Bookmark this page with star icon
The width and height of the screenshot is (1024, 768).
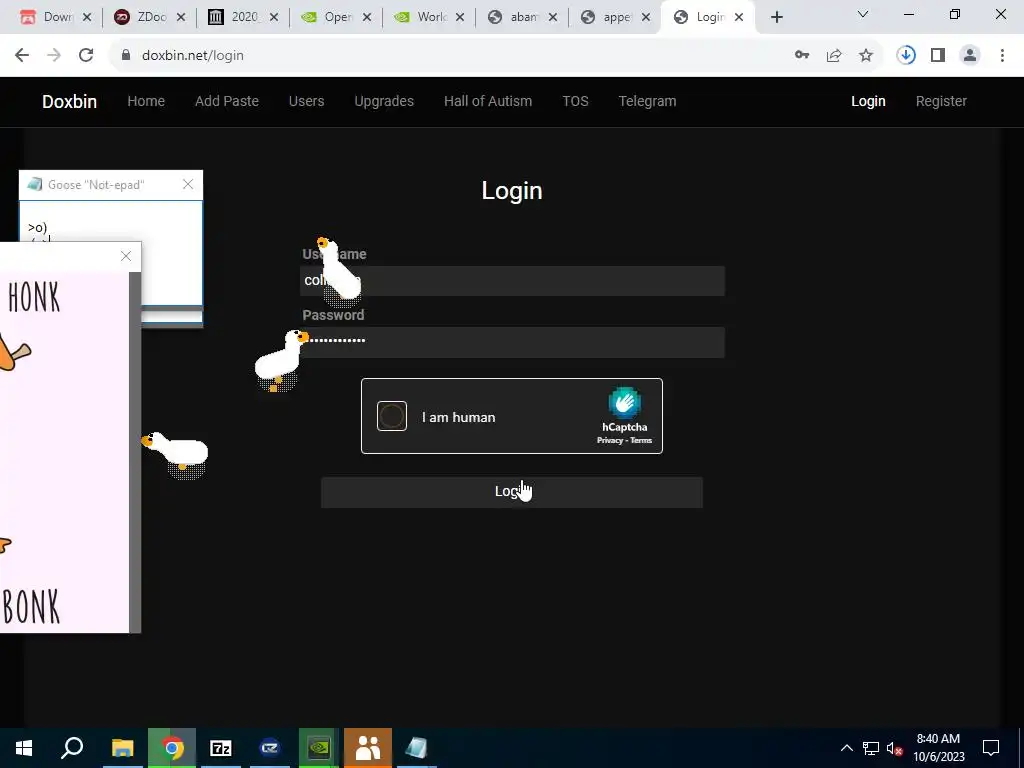(866, 56)
